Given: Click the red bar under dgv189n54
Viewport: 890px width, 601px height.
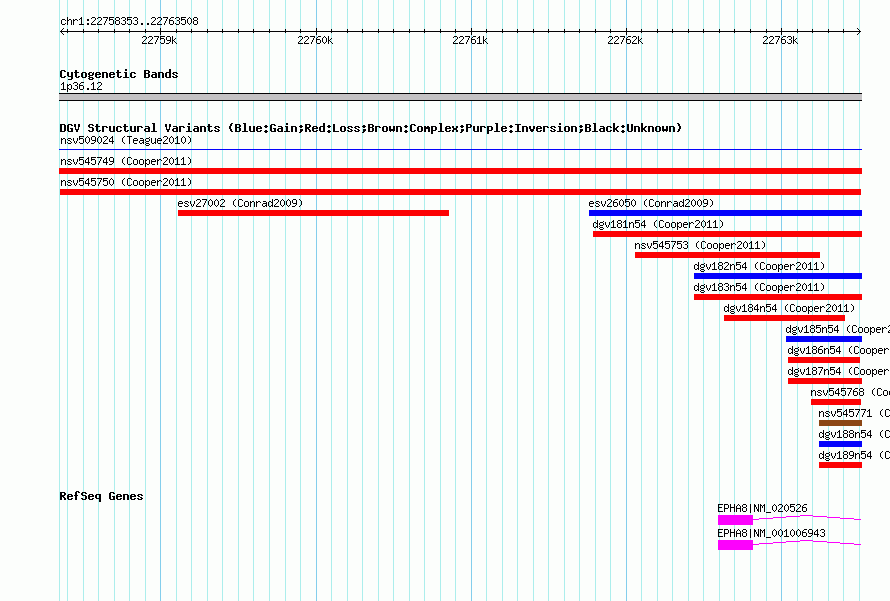Looking at the screenshot, I should click(x=840, y=465).
